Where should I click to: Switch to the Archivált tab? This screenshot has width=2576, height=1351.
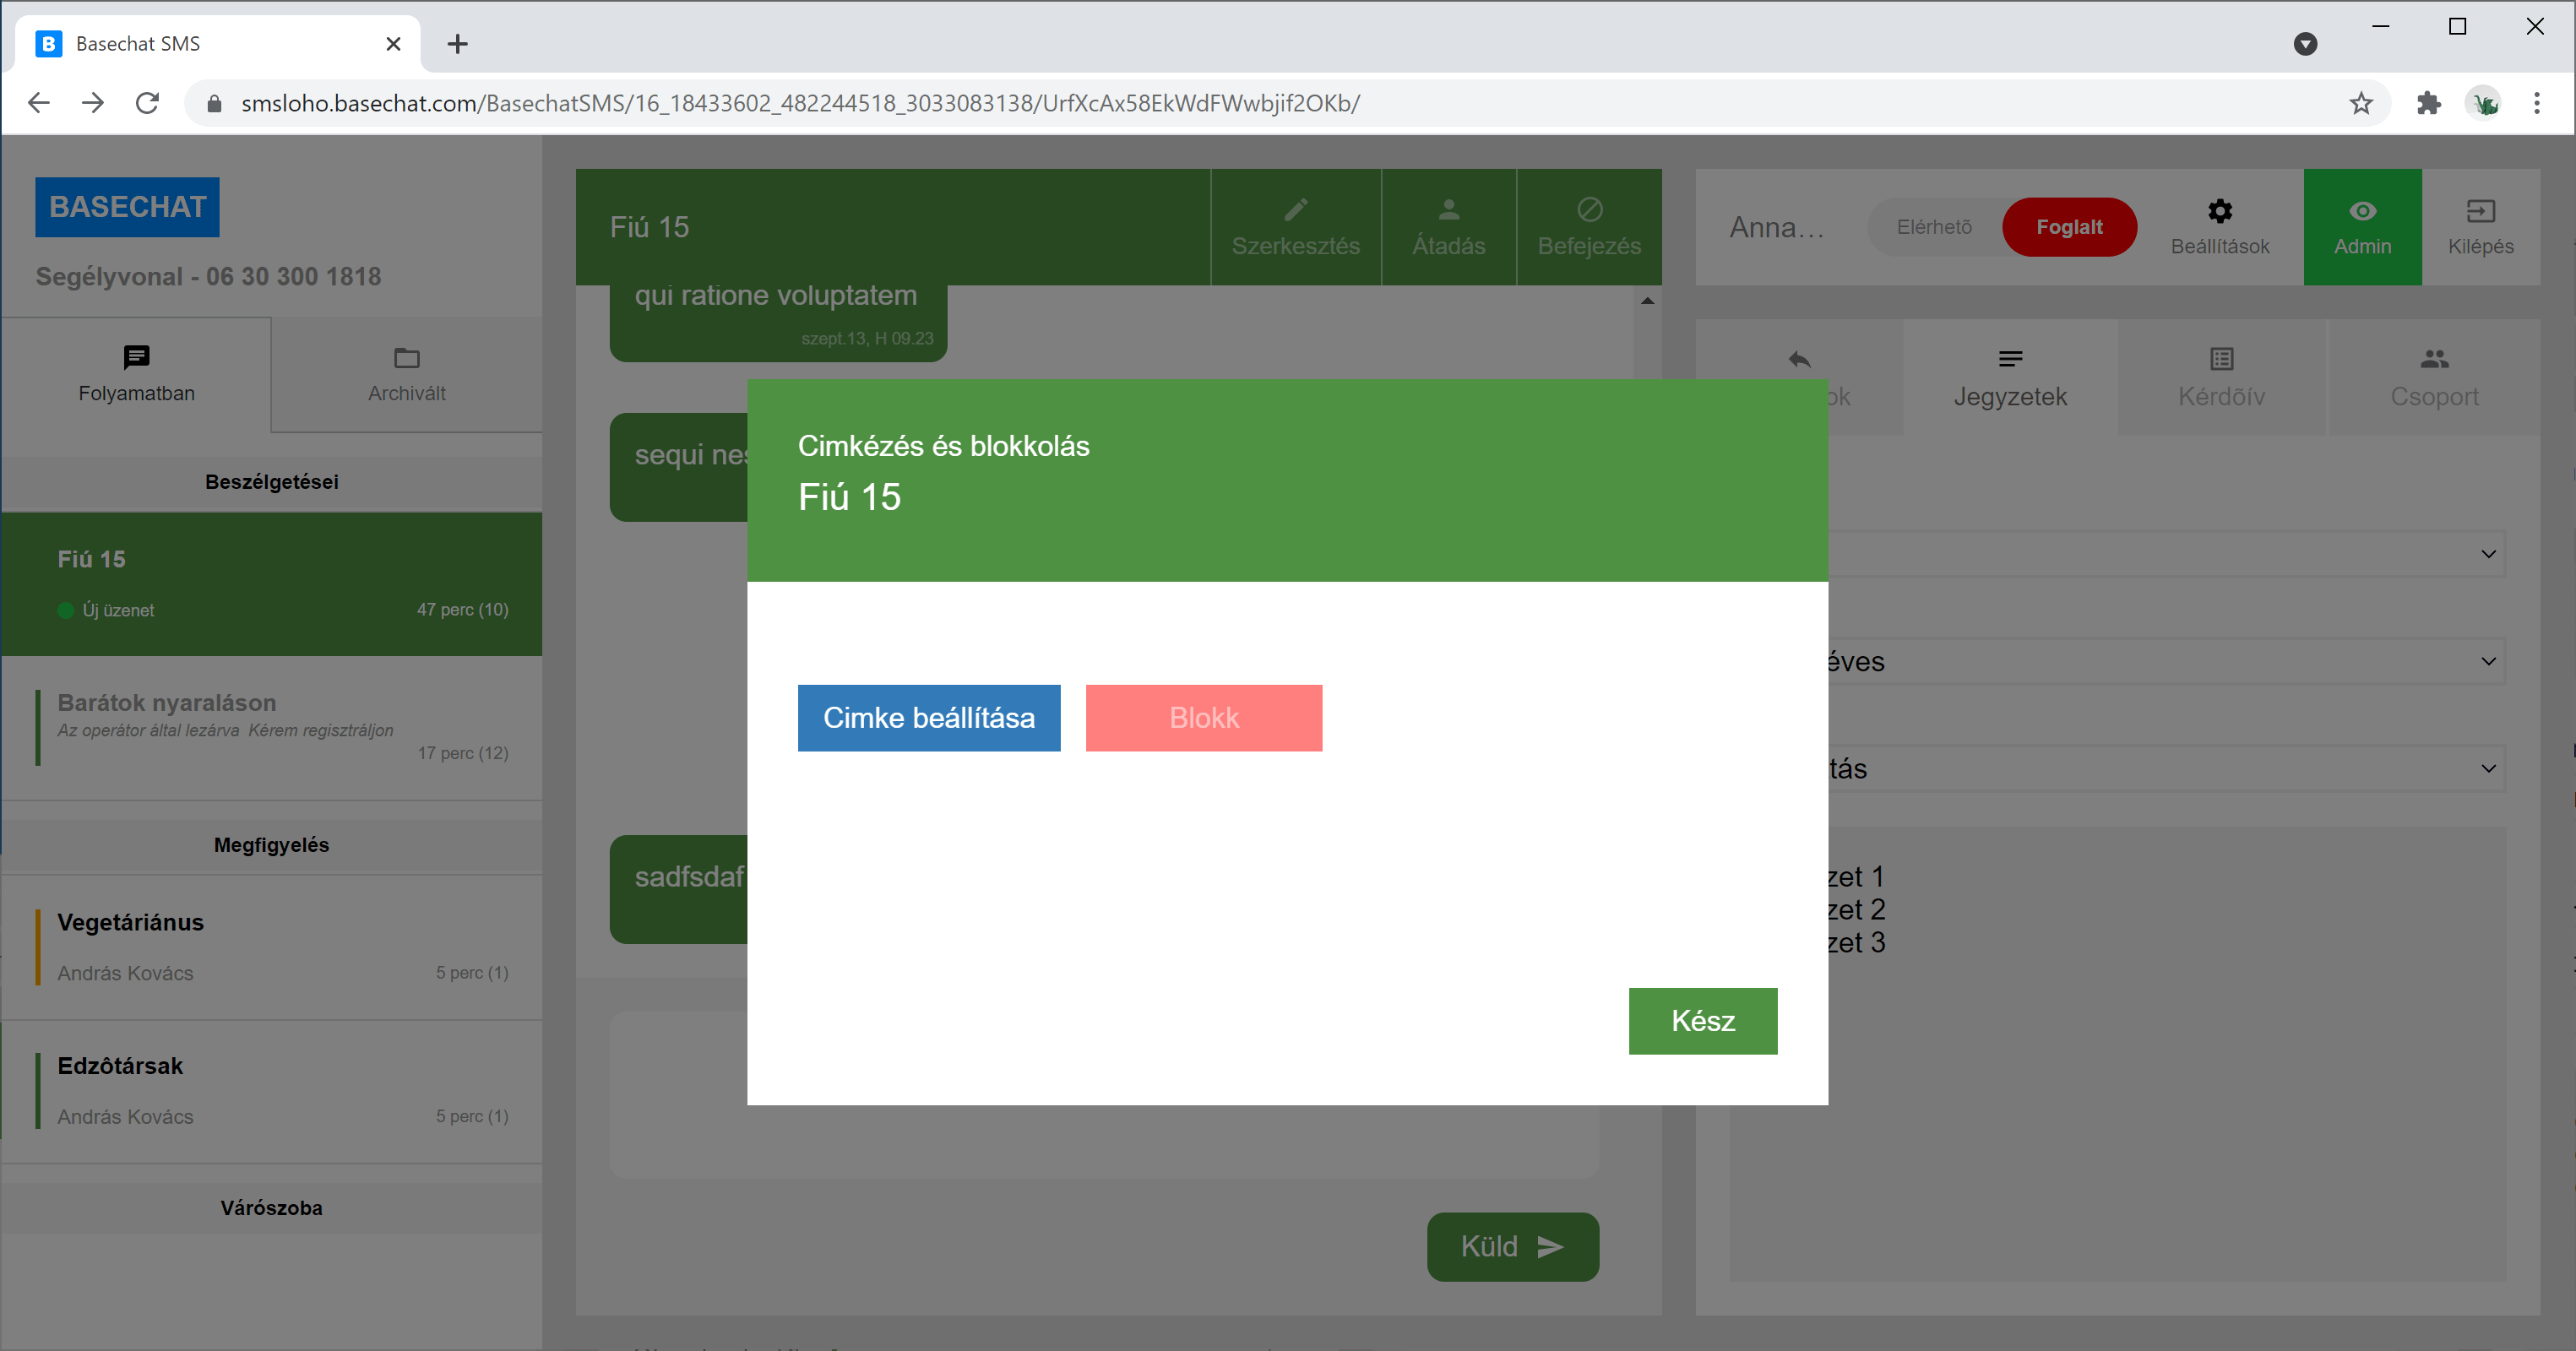pyautogui.click(x=406, y=375)
